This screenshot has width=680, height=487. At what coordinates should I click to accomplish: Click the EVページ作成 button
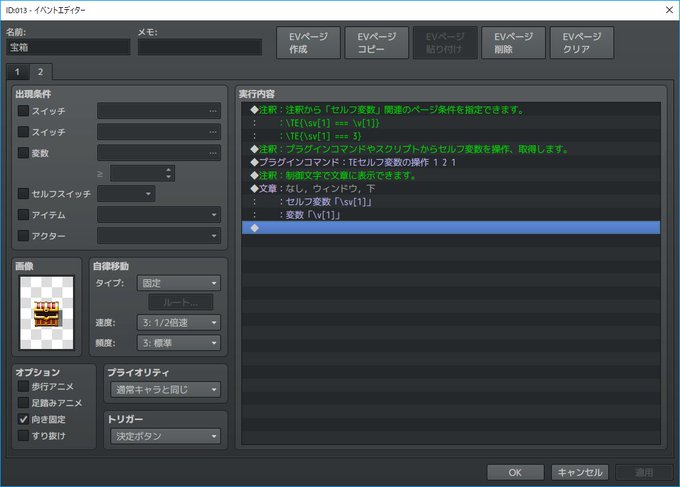308,42
